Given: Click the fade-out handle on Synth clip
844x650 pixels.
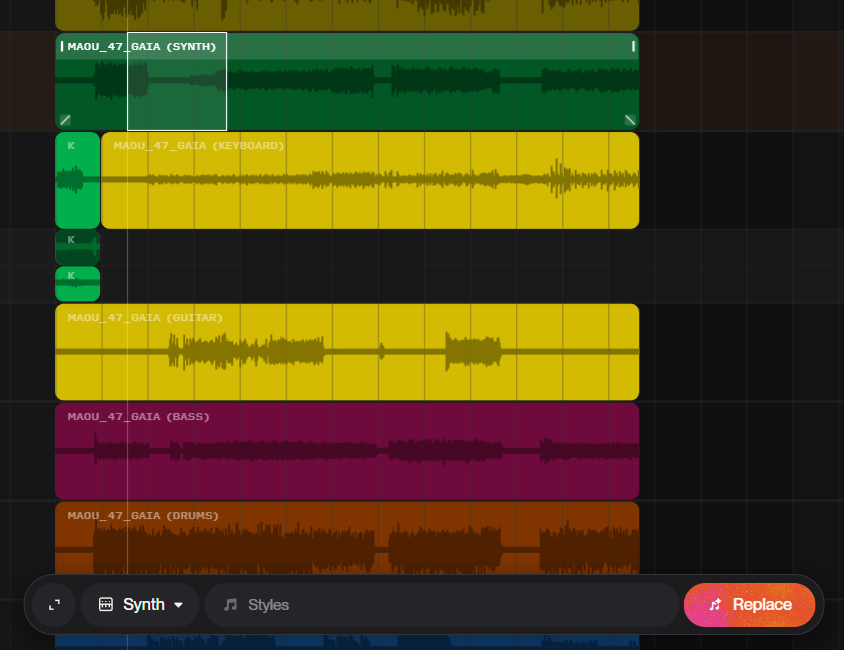Looking at the screenshot, I should [x=629, y=120].
